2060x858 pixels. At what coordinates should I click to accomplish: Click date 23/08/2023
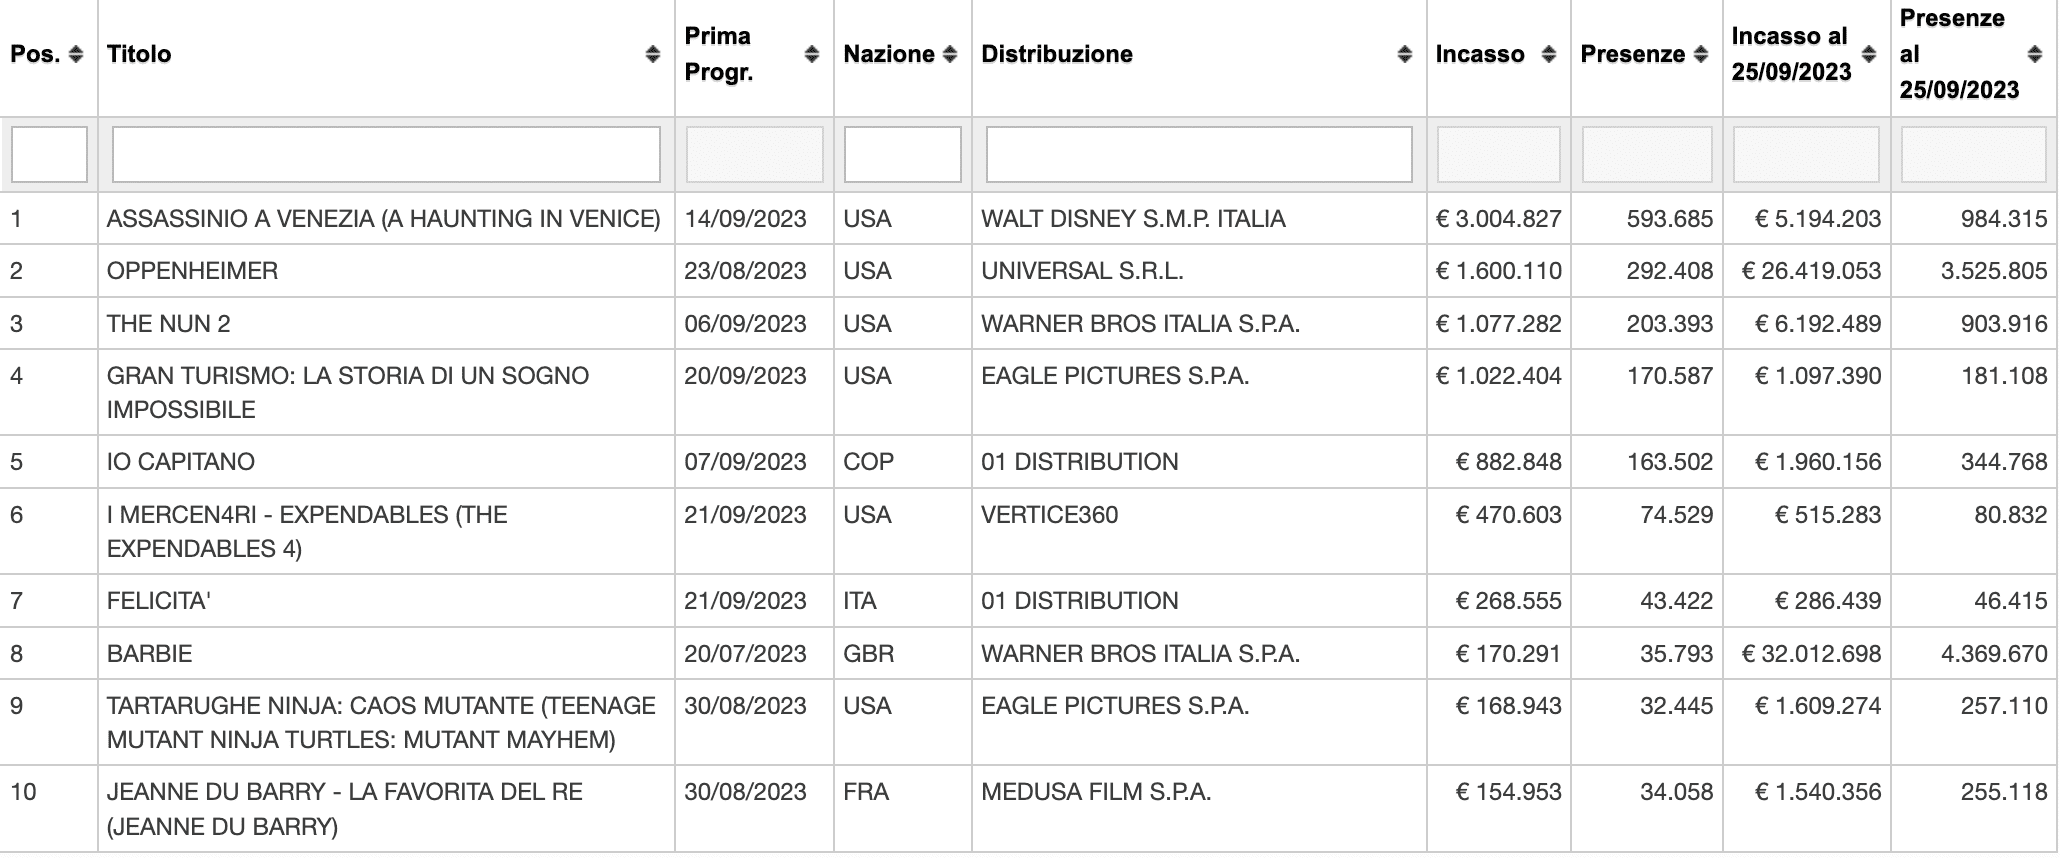pyautogui.click(x=745, y=271)
